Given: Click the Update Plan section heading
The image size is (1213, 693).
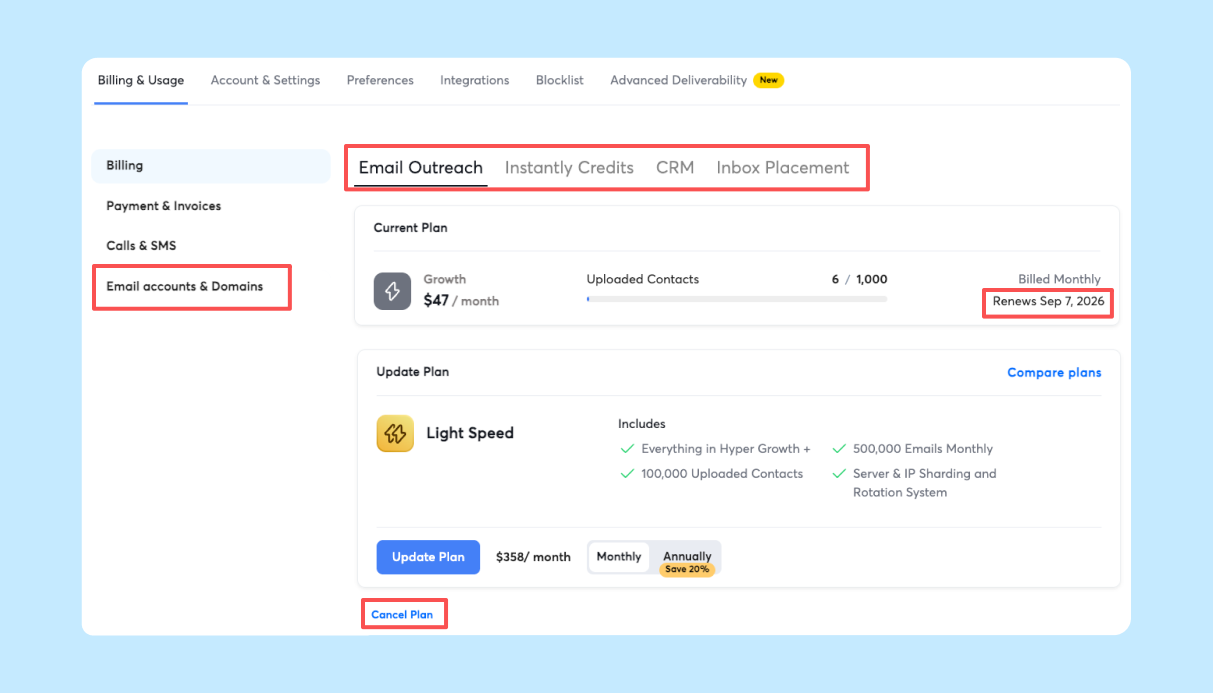Looking at the screenshot, I should [413, 372].
